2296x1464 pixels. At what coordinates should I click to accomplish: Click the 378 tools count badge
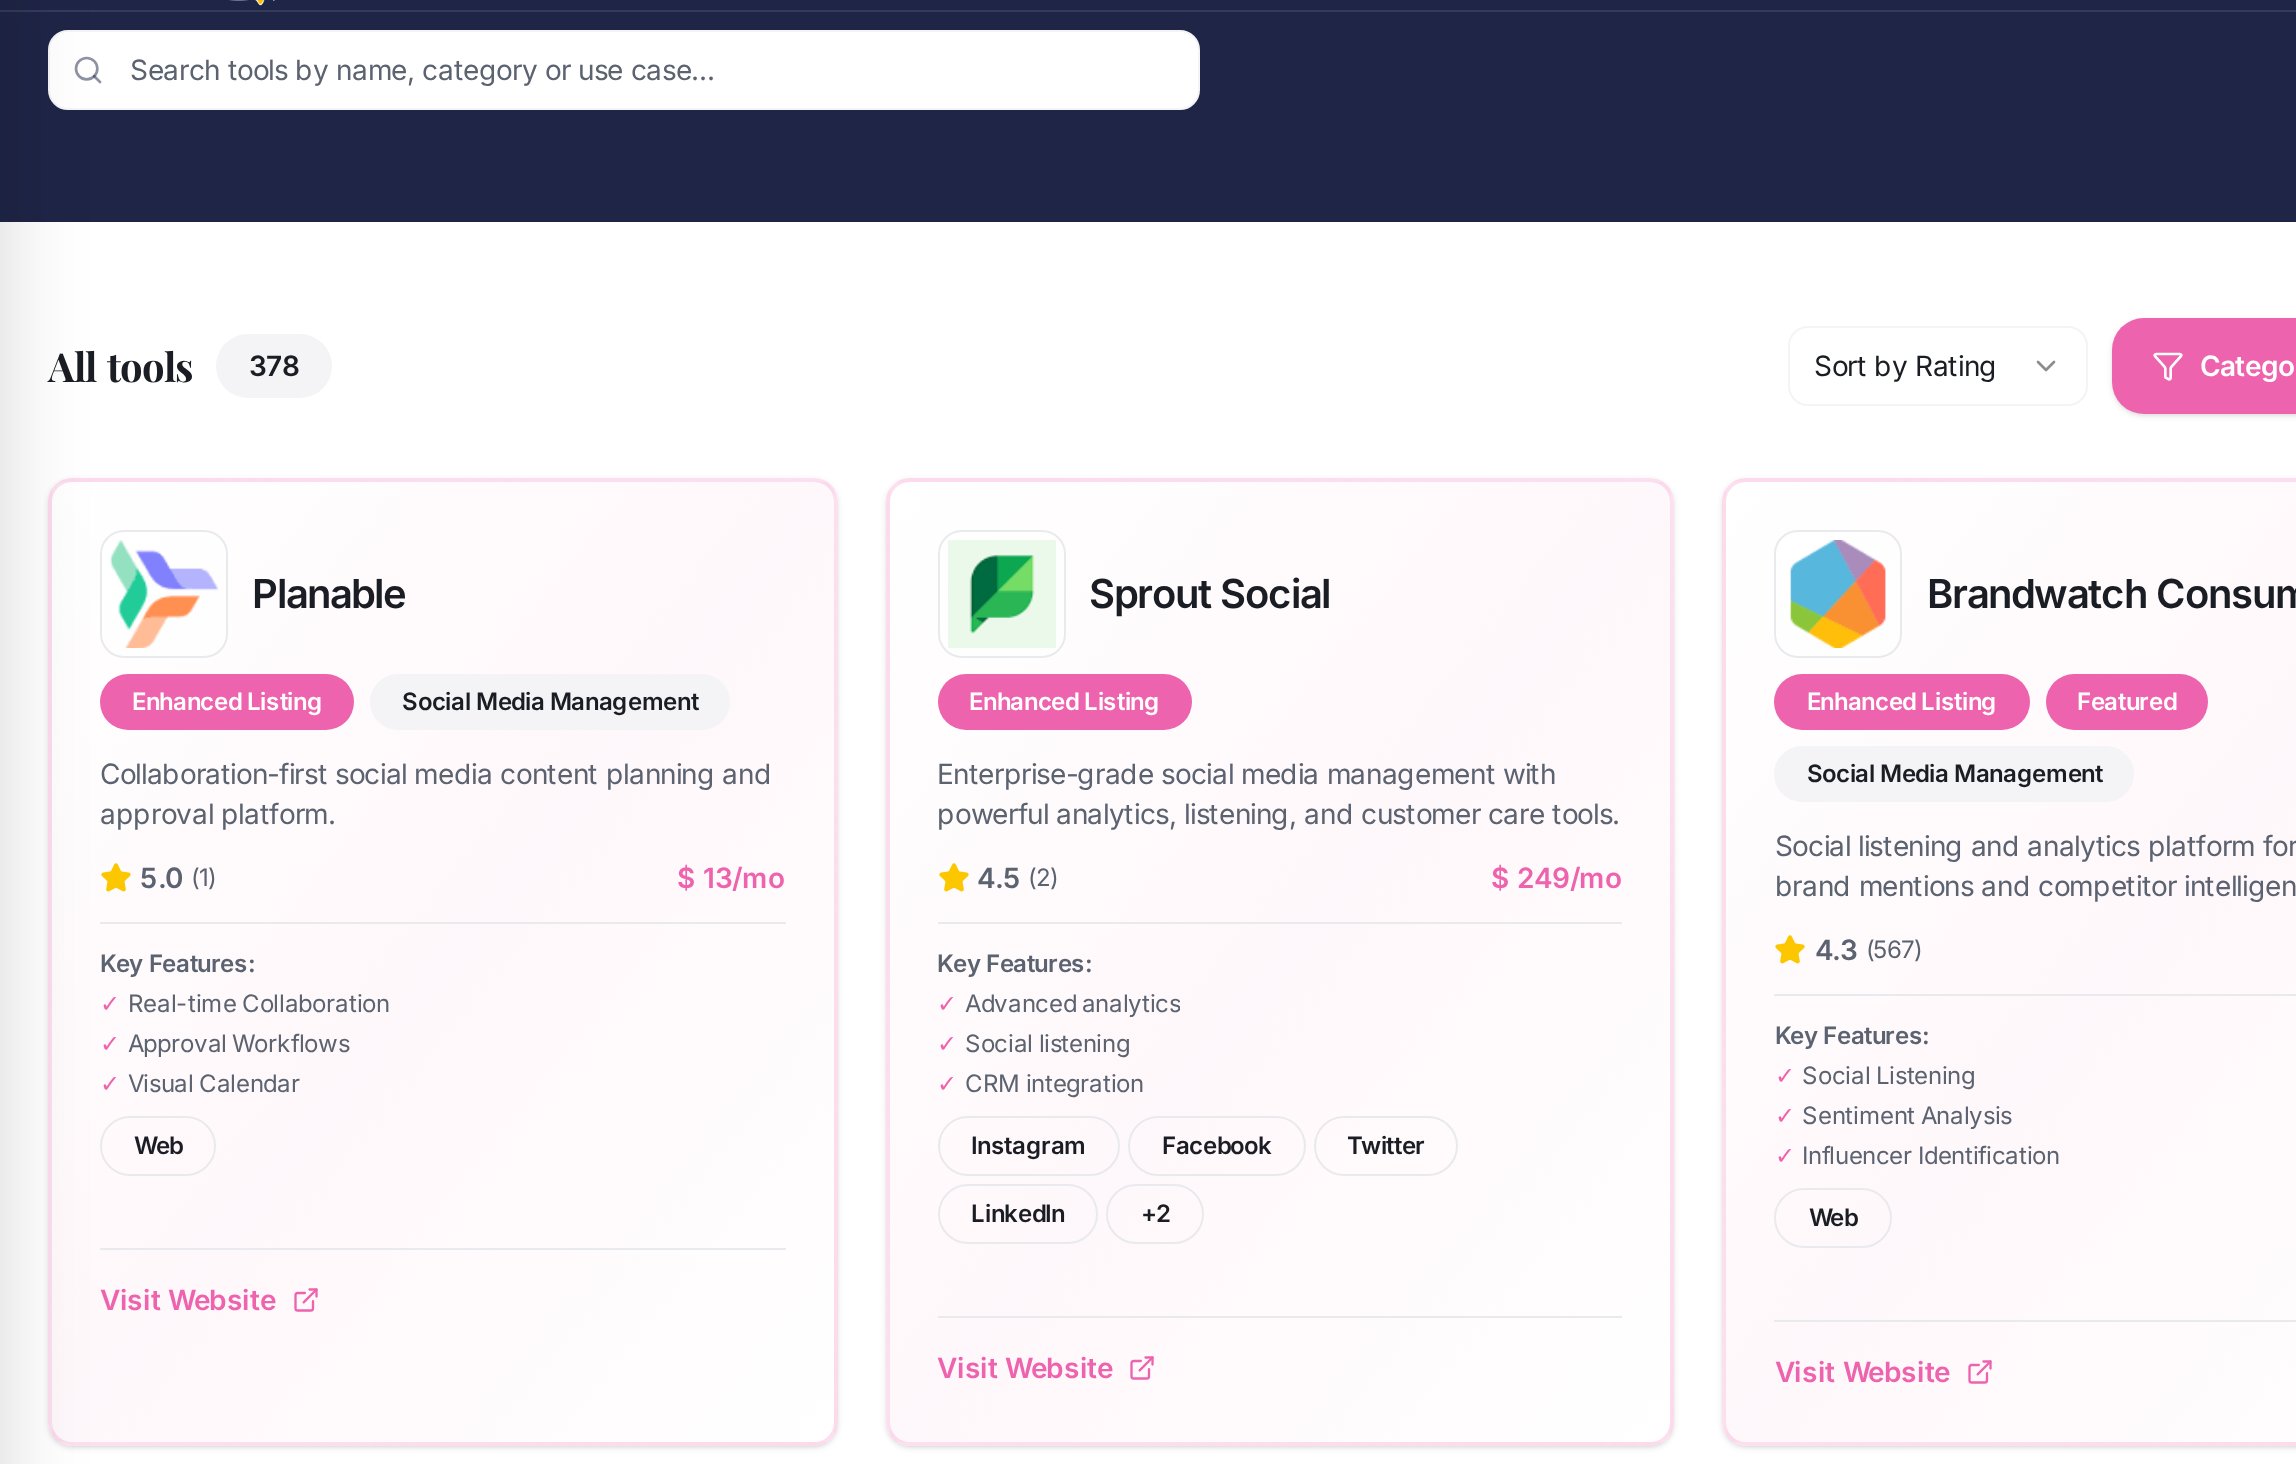click(x=274, y=366)
